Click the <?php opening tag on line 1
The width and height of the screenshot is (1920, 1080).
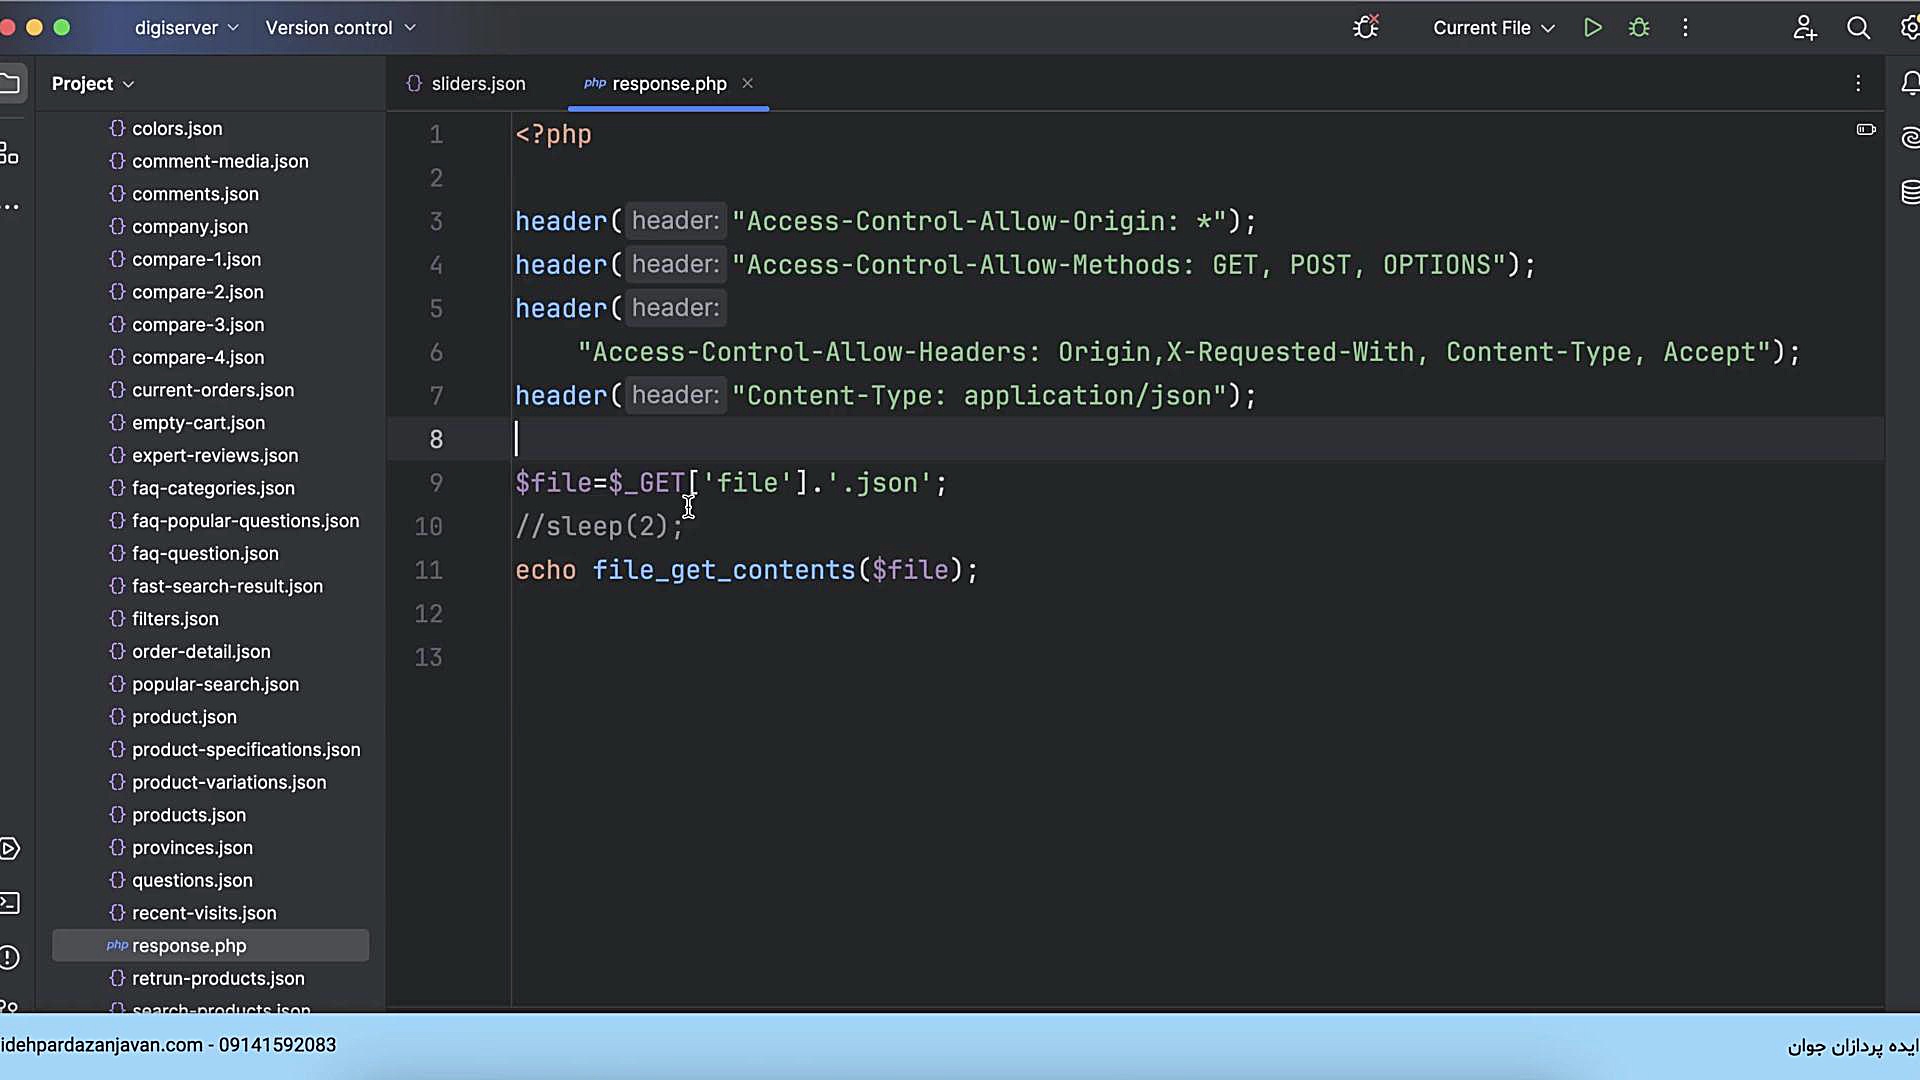click(553, 134)
